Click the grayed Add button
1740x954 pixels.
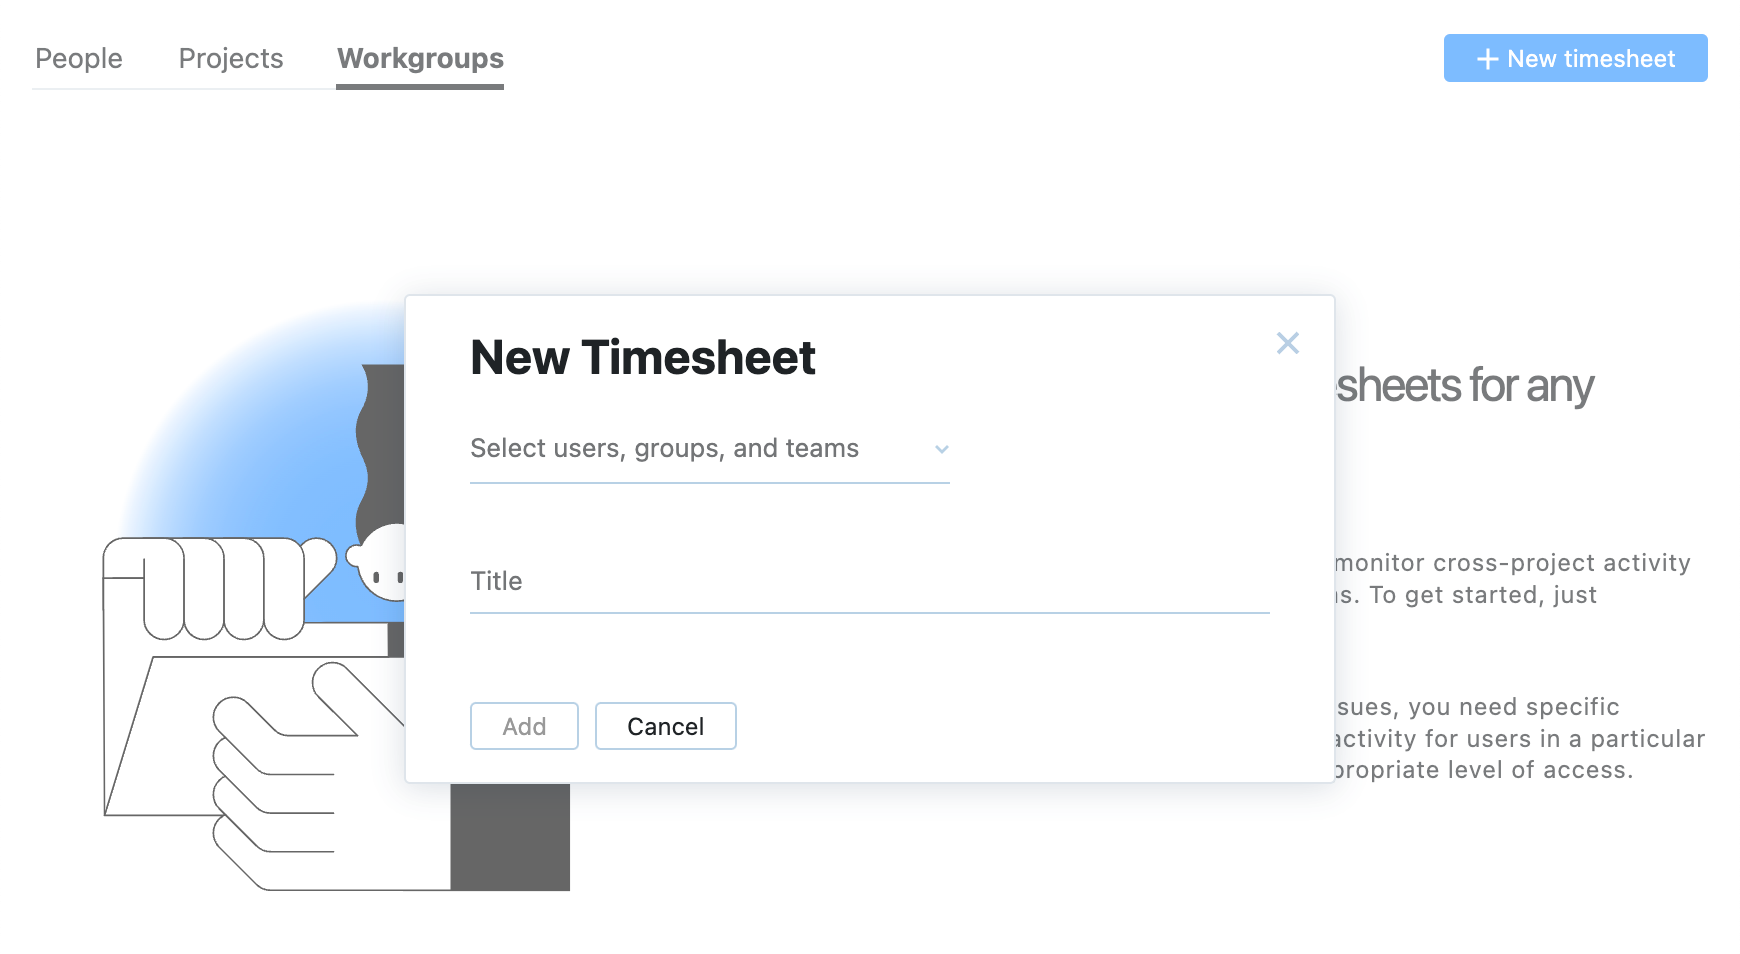[524, 726]
